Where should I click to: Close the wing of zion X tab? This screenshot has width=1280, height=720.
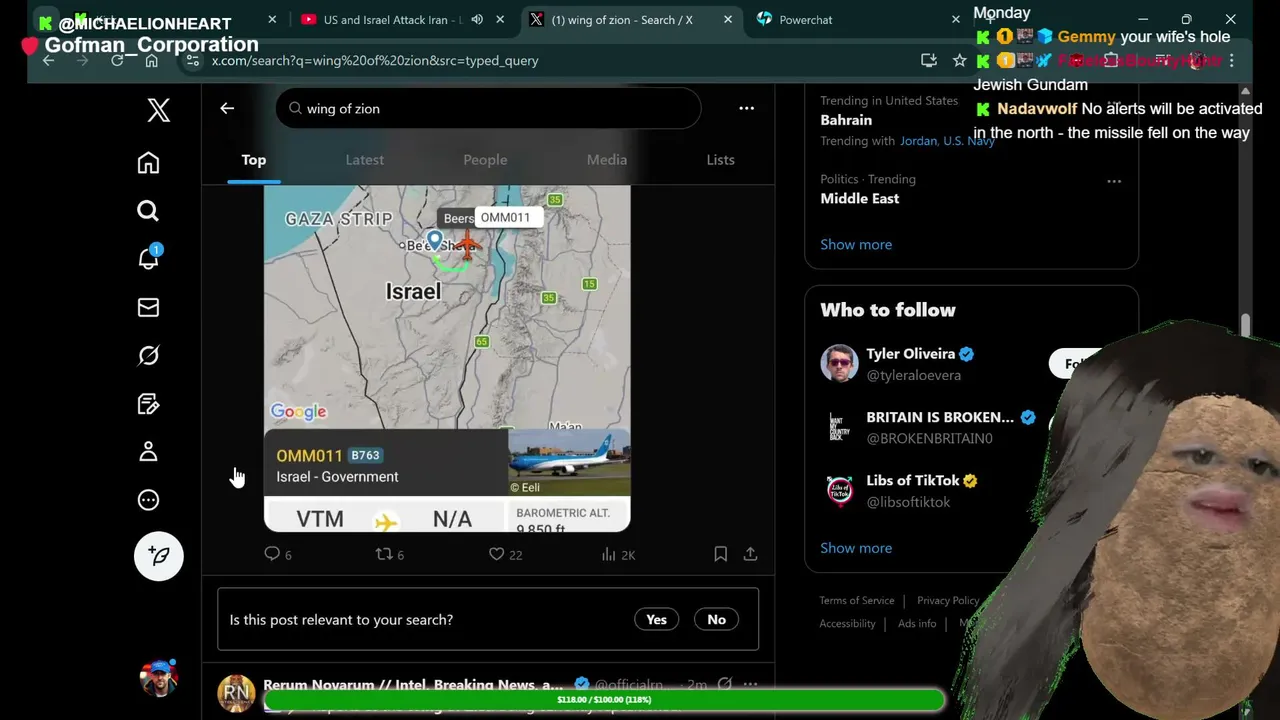tap(727, 19)
